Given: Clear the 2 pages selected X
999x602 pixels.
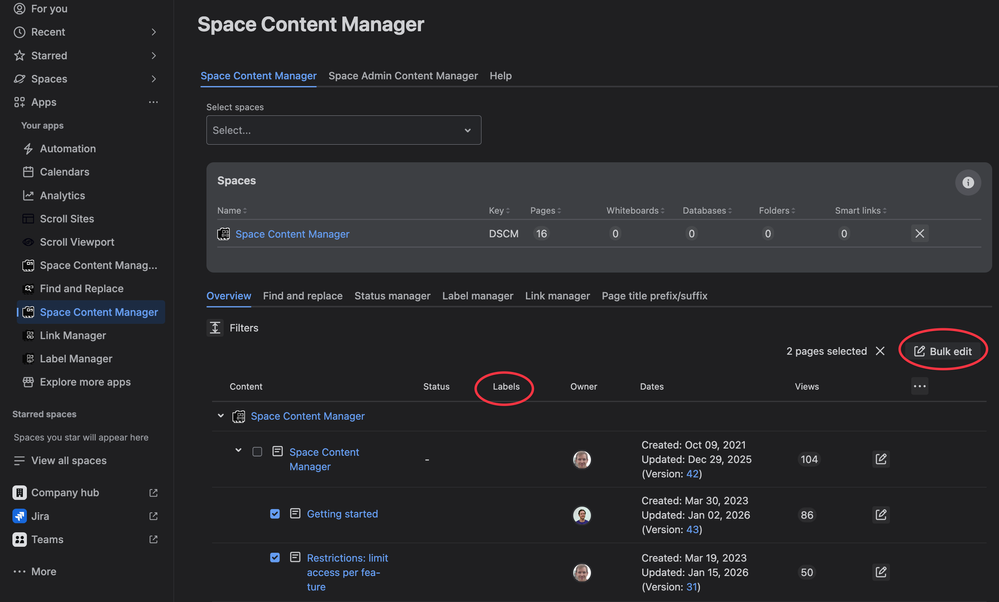Looking at the screenshot, I should 880,352.
